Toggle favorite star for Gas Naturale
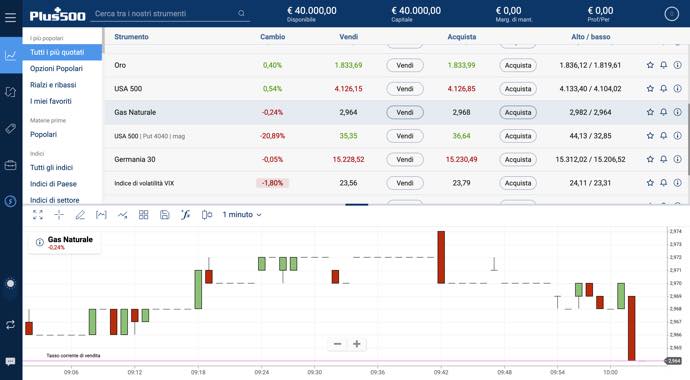 tap(650, 112)
